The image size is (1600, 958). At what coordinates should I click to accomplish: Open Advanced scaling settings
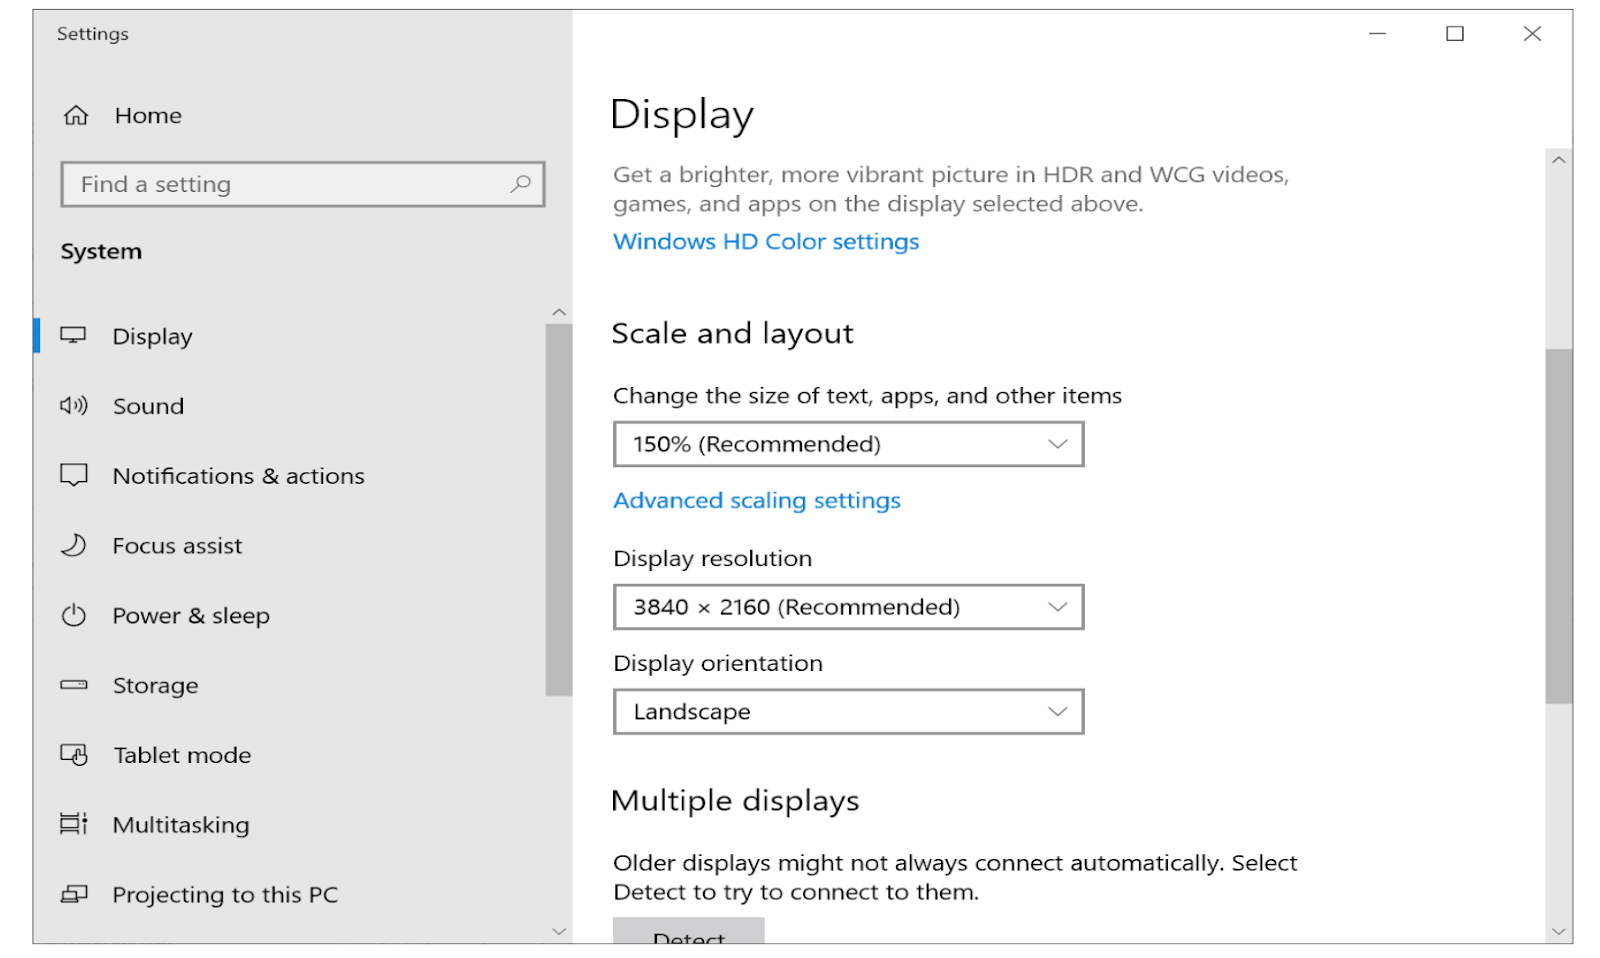(x=756, y=500)
